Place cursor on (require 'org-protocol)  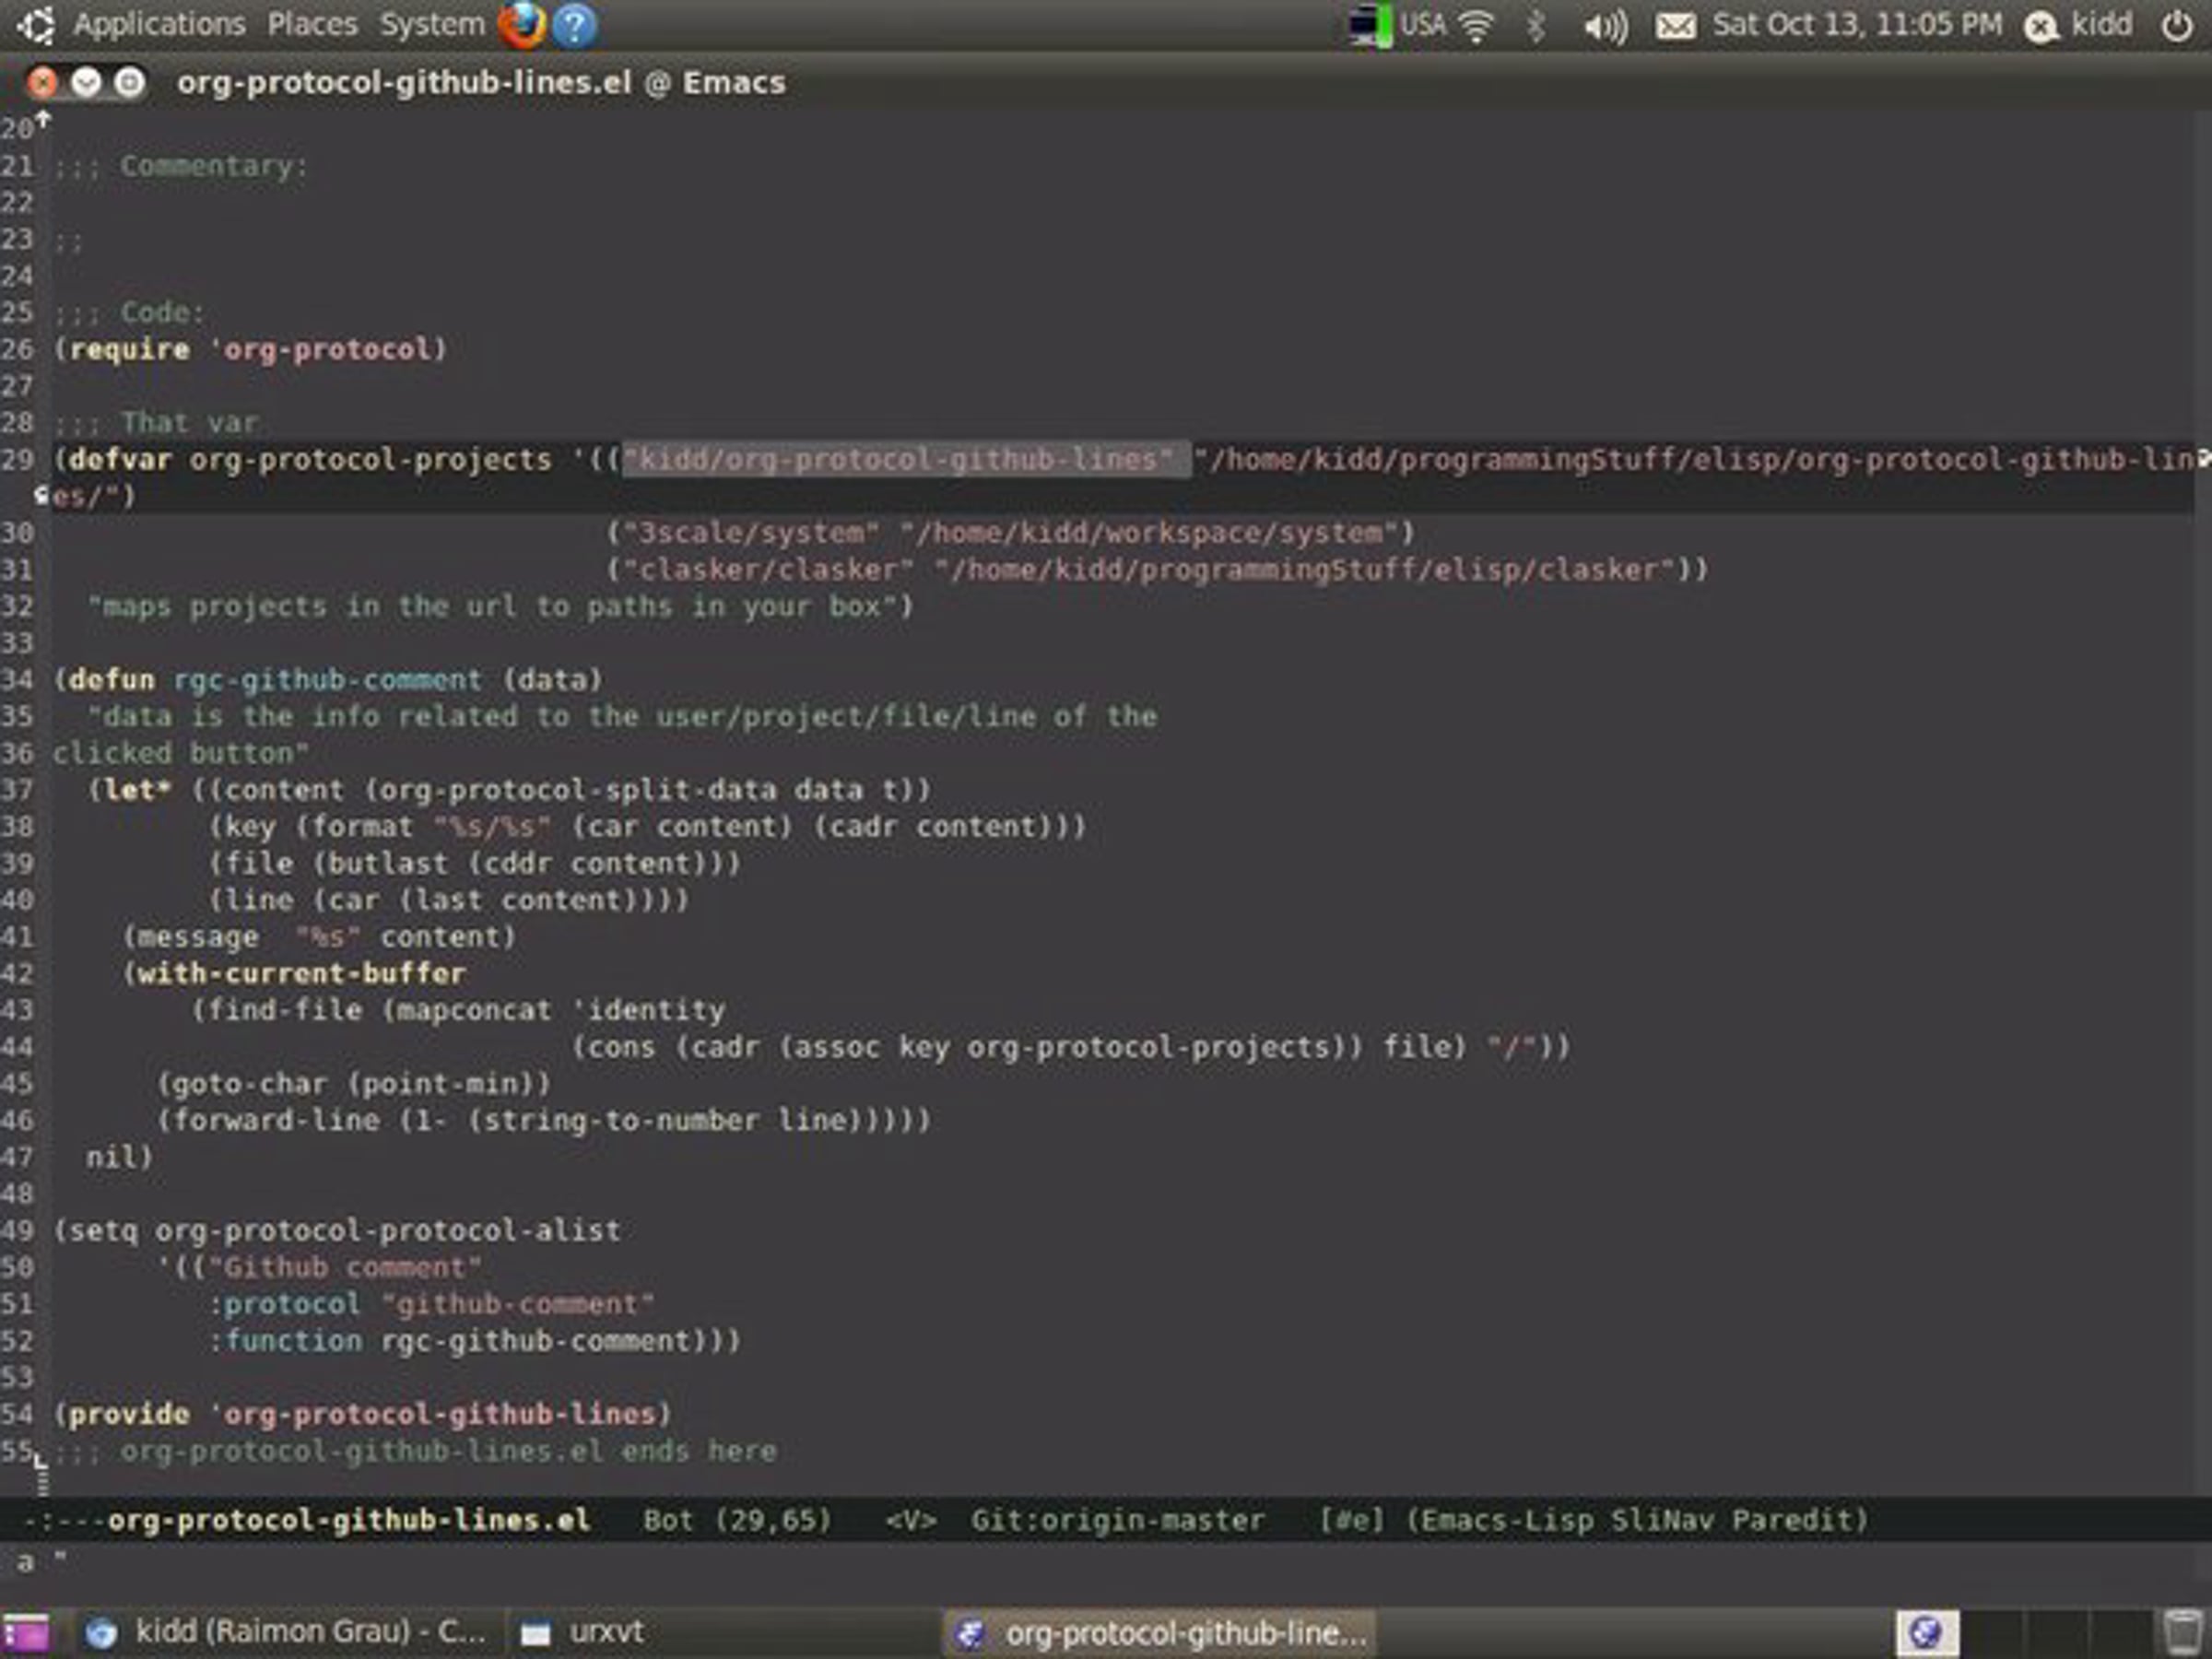250,349
